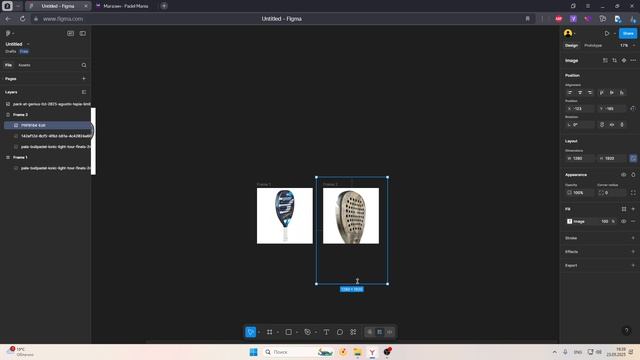
Task: Add a stroke with plus
Action: [633, 238]
